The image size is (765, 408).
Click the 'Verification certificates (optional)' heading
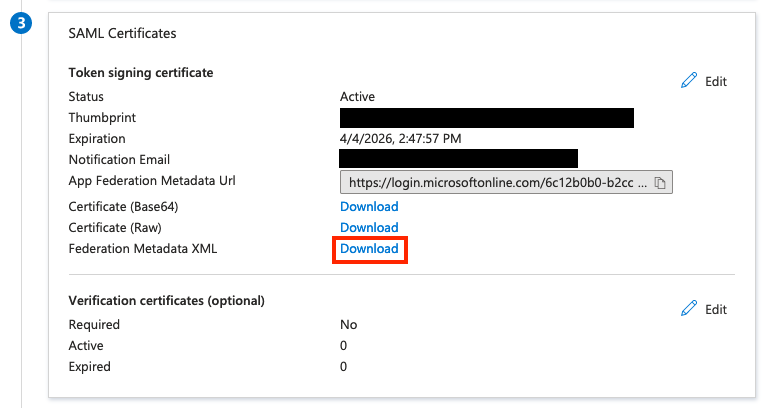click(166, 301)
